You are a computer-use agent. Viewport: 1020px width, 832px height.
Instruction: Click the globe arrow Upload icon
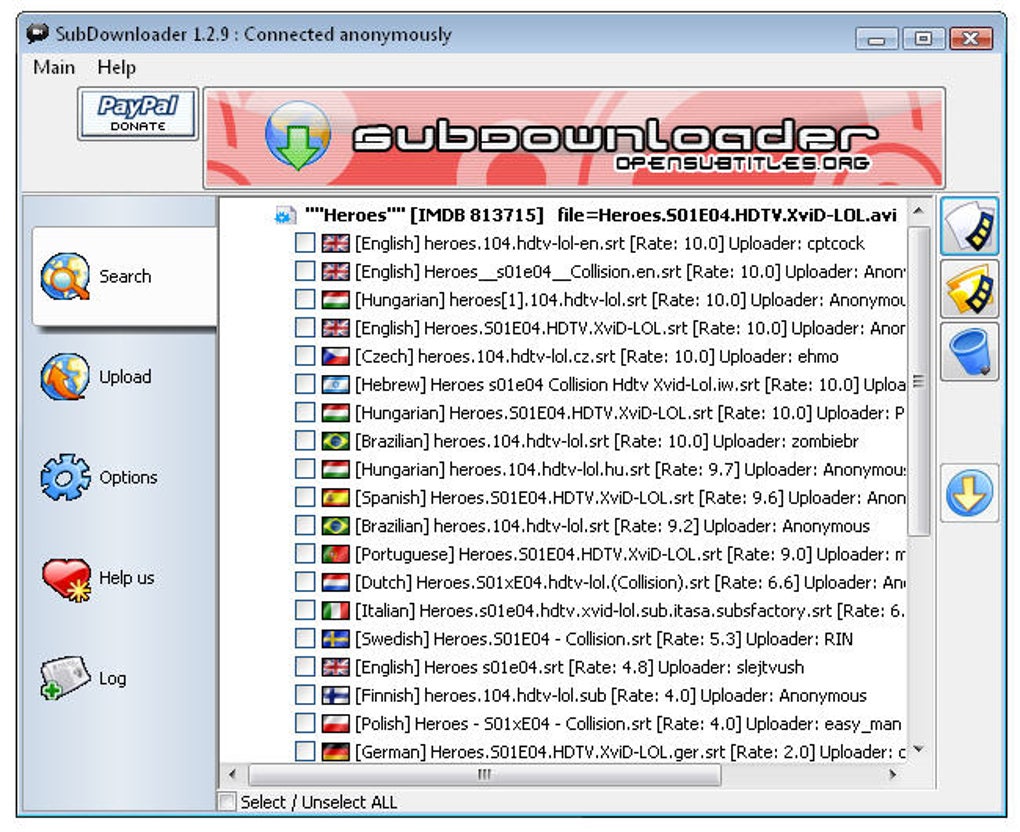[64, 377]
